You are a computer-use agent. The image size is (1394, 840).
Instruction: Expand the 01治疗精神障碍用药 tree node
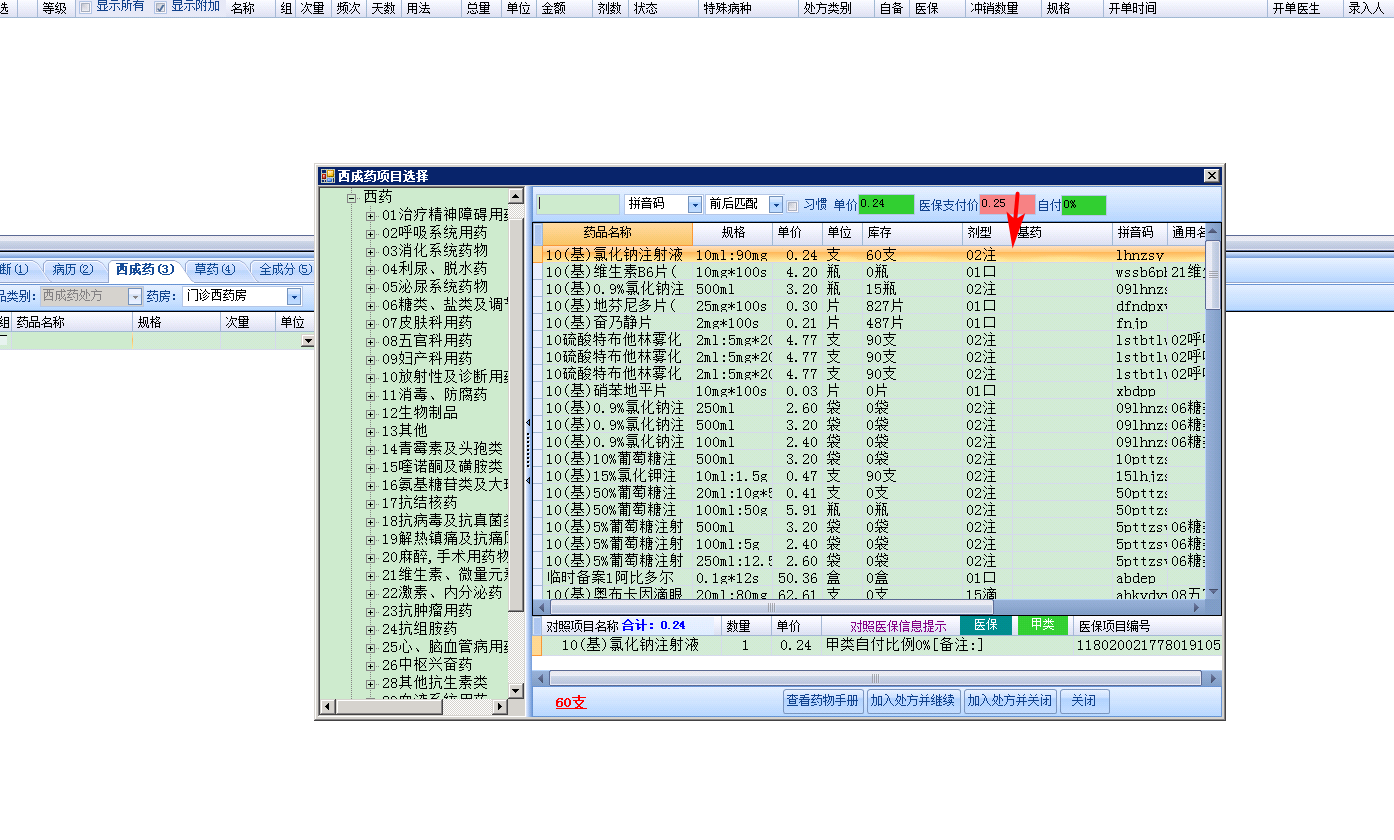coord(371,215)
